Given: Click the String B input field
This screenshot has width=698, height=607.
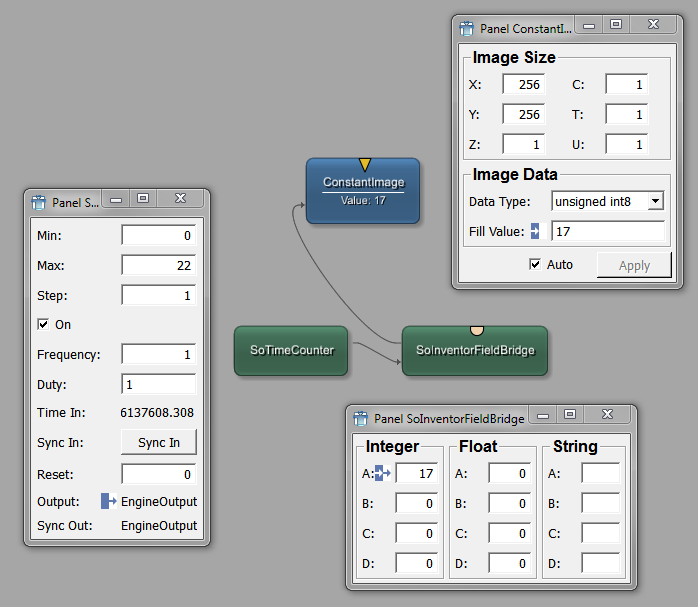Looking at the screenshot, I should click(x=600, y=504).
